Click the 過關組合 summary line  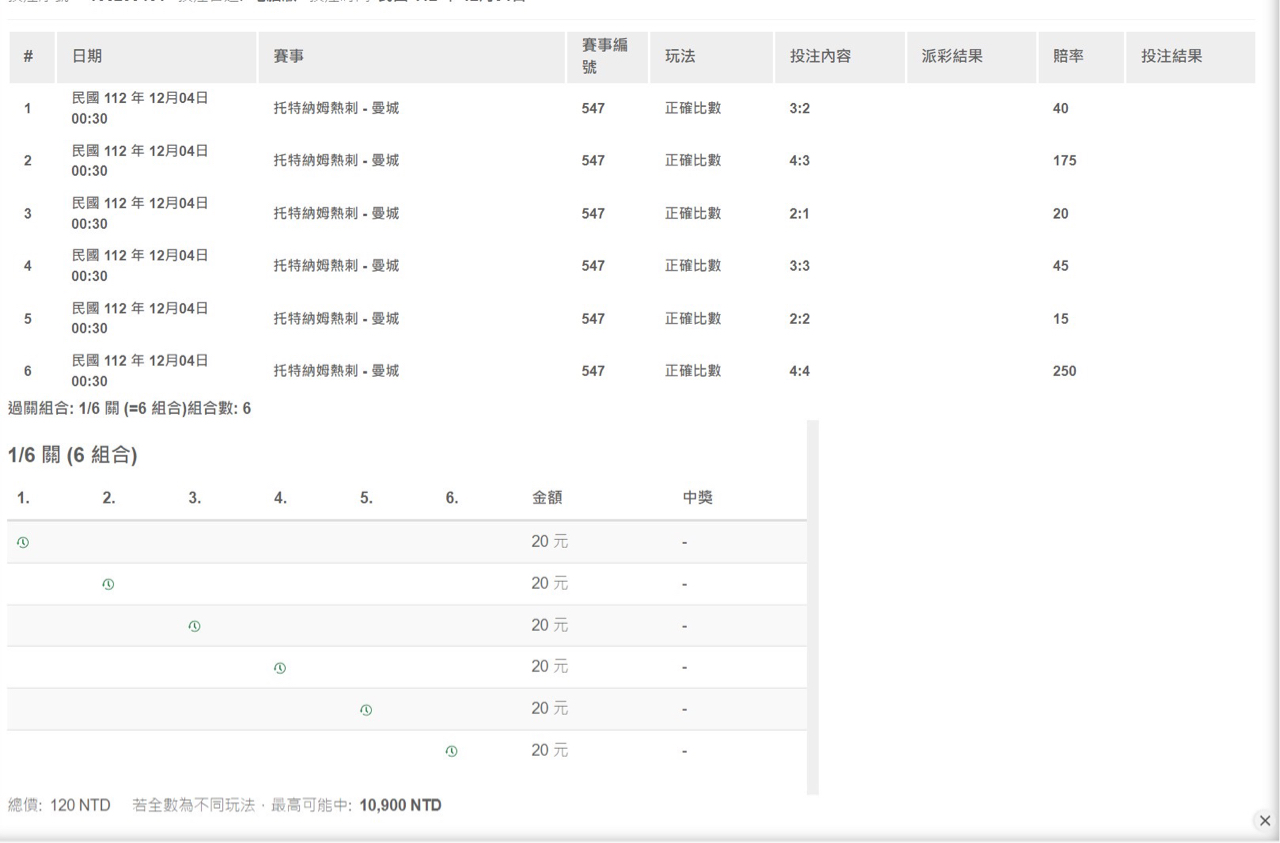(128, 407)
